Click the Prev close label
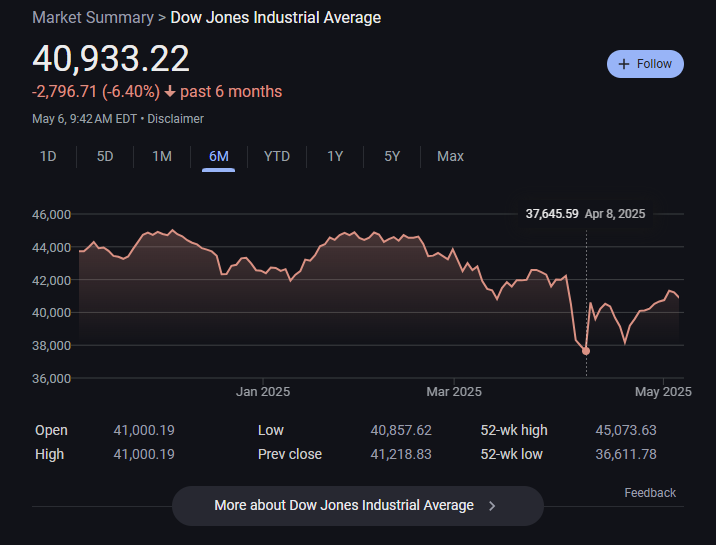Screen dimensions: 716x545 [x=290, y=455]
